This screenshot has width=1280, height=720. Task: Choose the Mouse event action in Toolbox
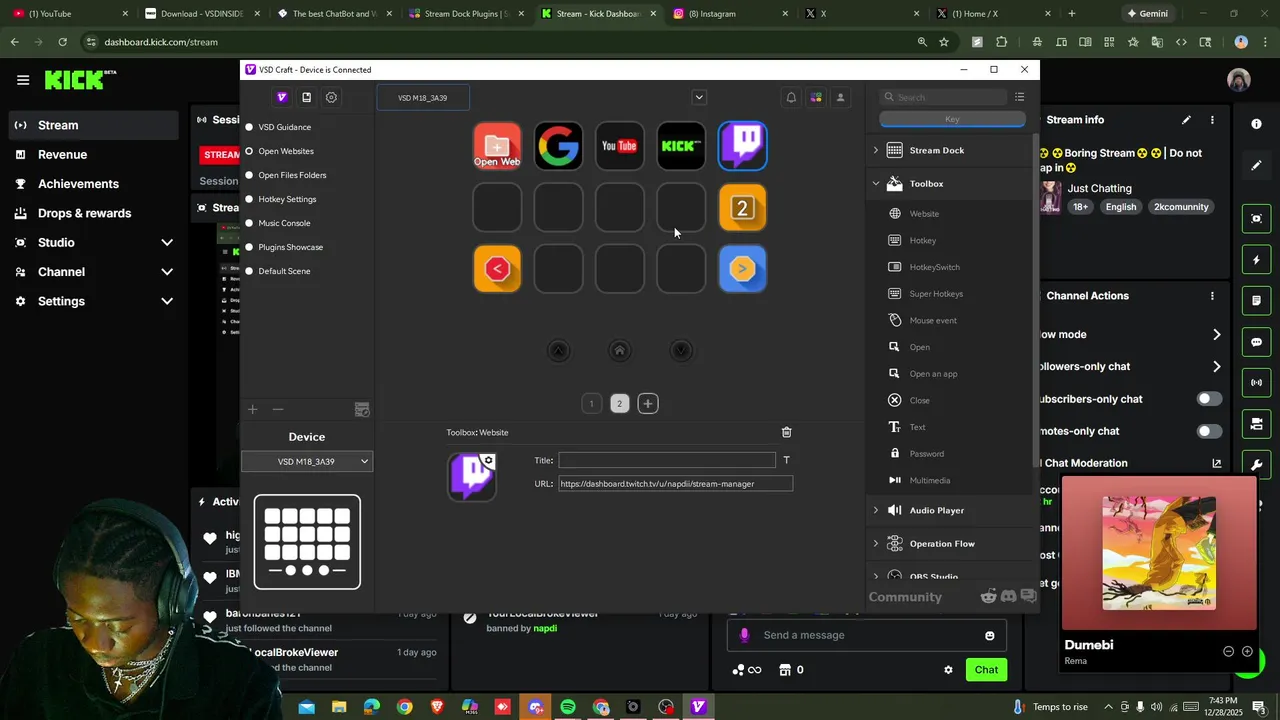pyautogui.click(x=933, y=320)
